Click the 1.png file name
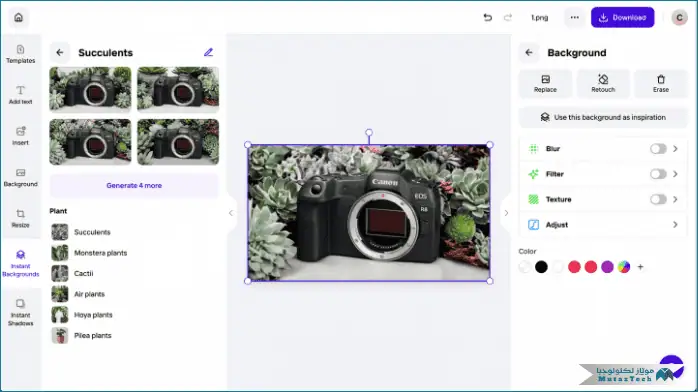This screenshot has width=698, height=392. (540, 18)
